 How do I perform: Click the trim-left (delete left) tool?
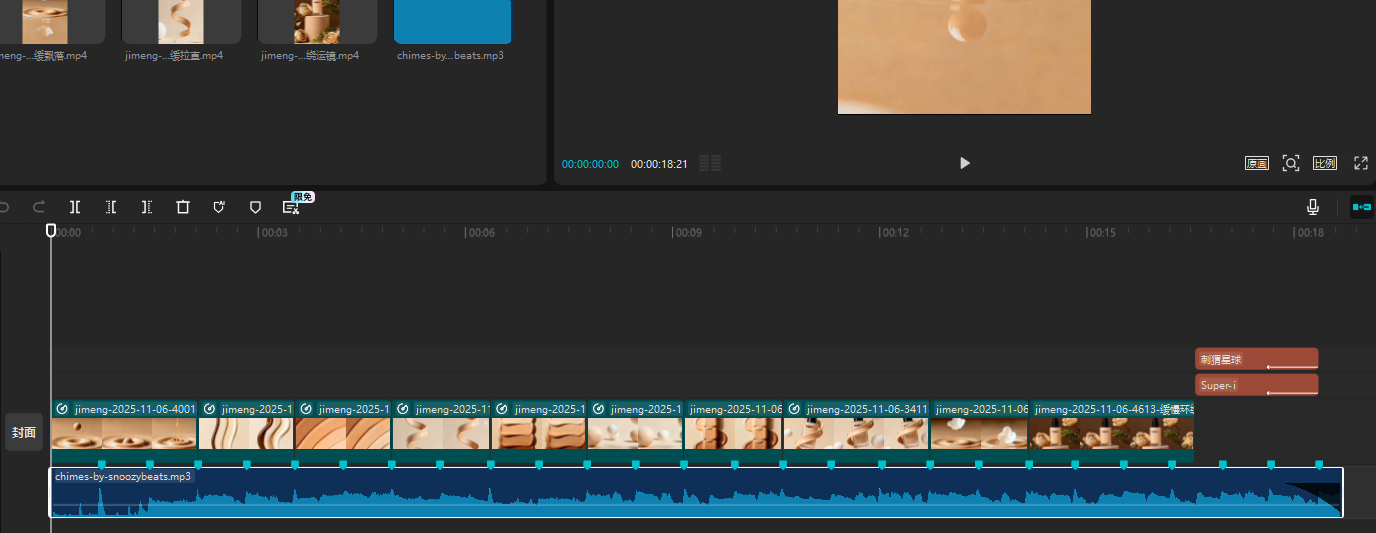(111, 207)
